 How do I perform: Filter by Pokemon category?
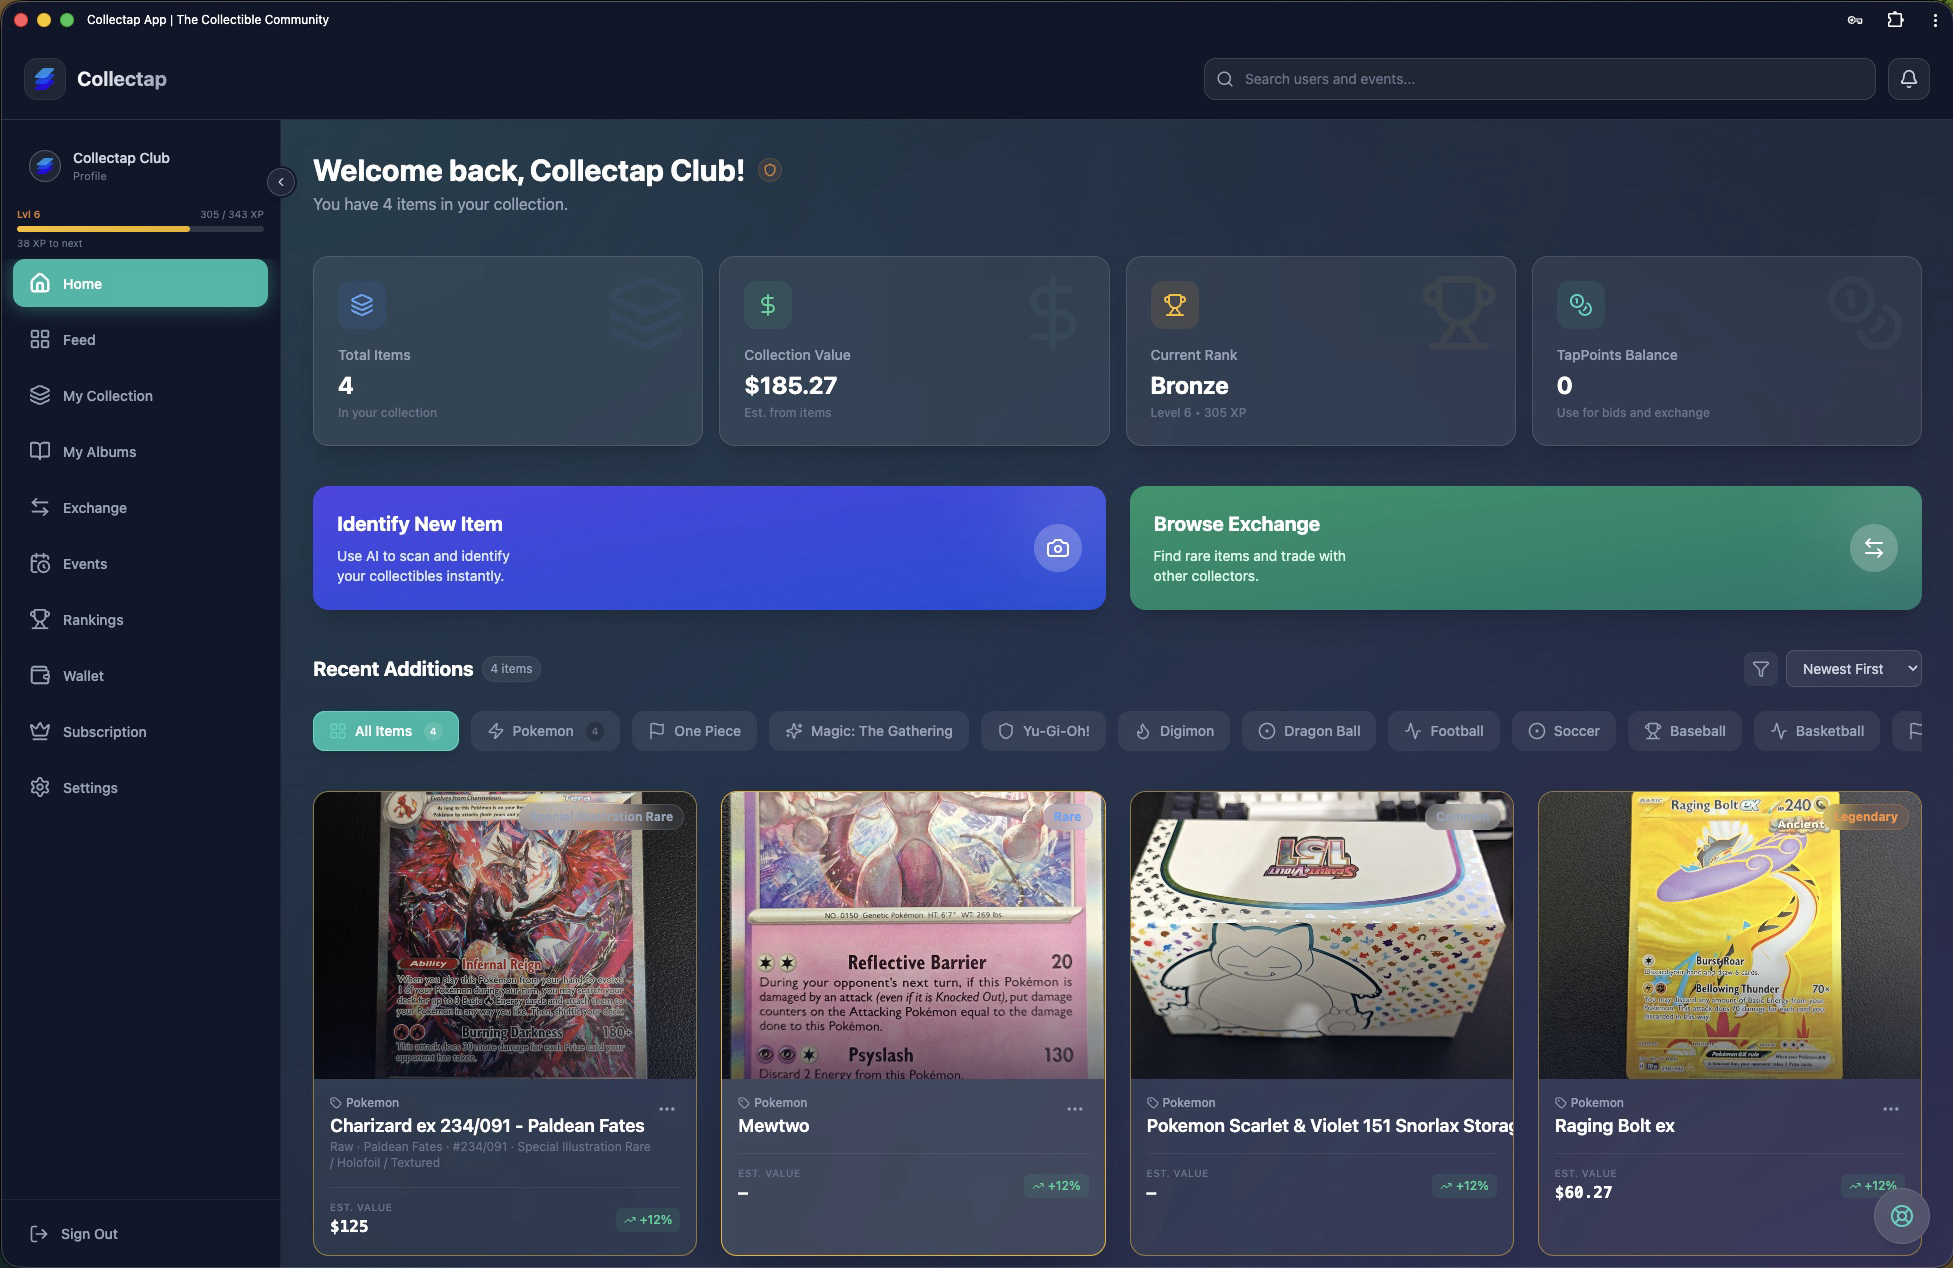pyautogui.click(x=545, y=731)
